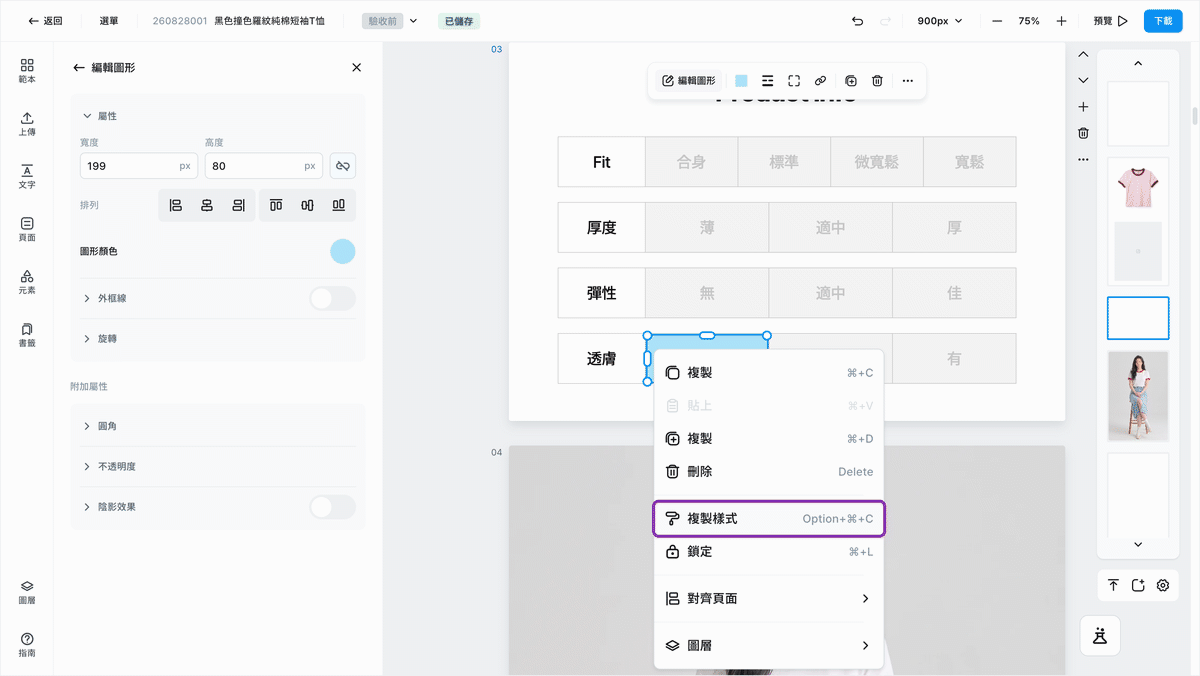Zoom in with the plus icon
Image resolution: width=1200 pixels, height=676 pixels.
tap(1061, 21)
